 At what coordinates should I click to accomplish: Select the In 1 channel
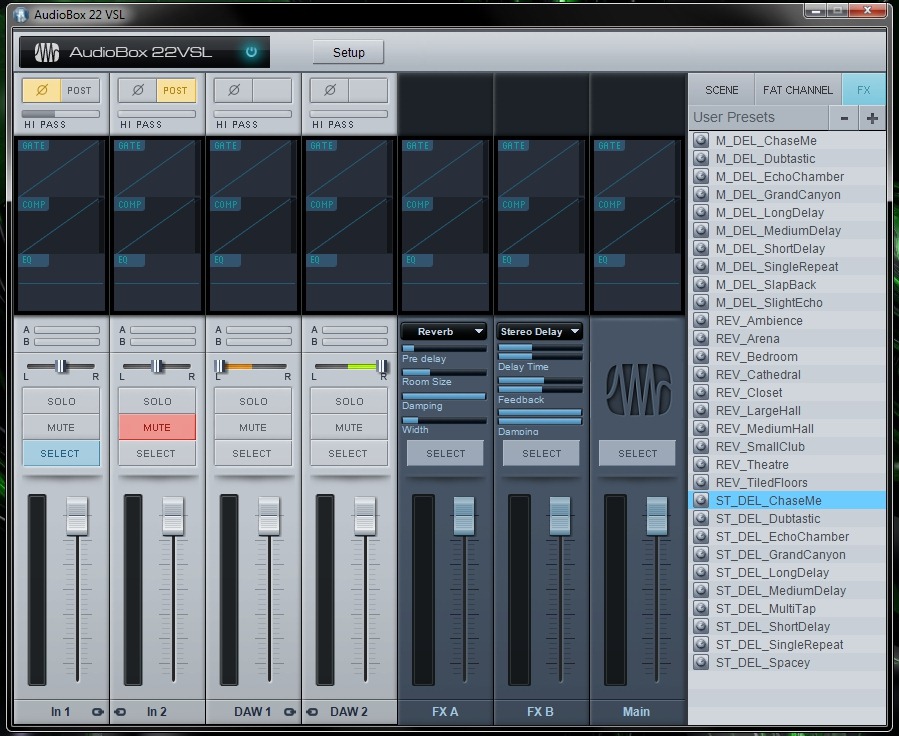(61, 453)
